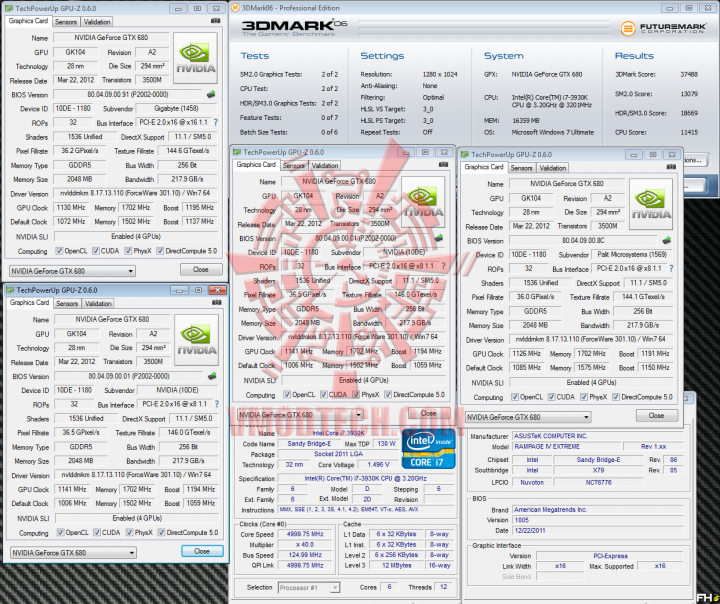Toggle OpenCL checkbox in center GPU-Z window
The image size is (720, 604).
coord(287,395)
